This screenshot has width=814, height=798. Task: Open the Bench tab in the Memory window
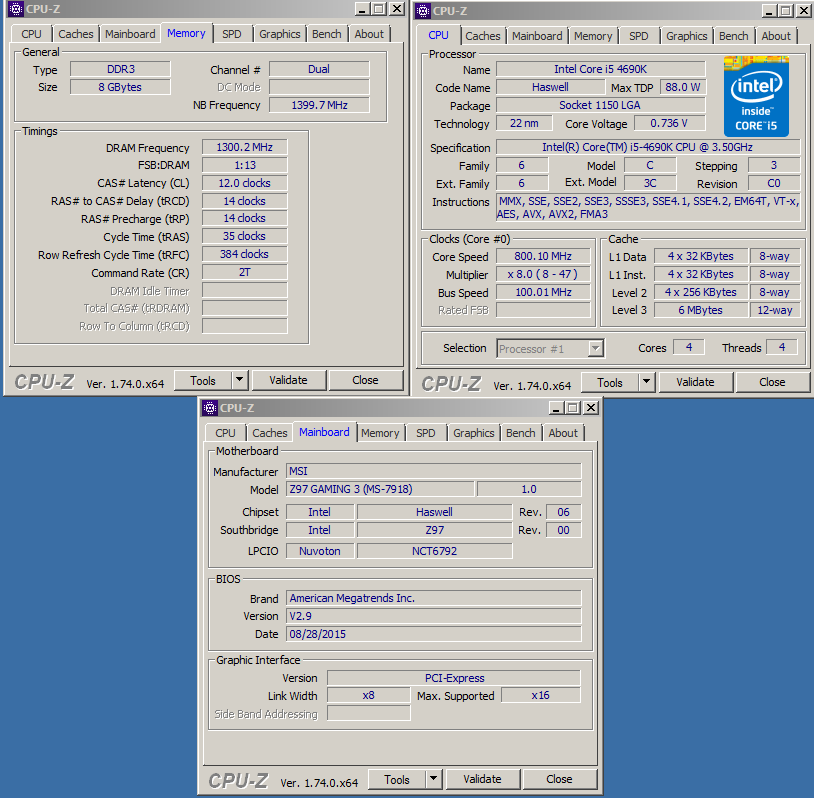pos(327,34)
